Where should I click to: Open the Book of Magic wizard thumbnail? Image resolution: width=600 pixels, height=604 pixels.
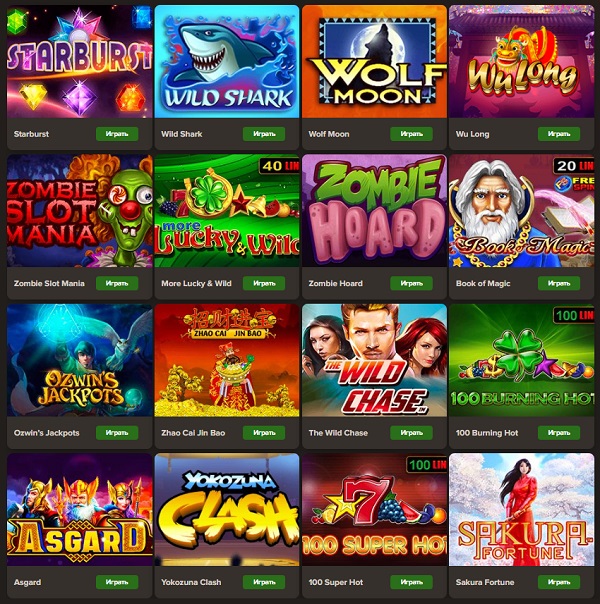[x=521, y=211]
